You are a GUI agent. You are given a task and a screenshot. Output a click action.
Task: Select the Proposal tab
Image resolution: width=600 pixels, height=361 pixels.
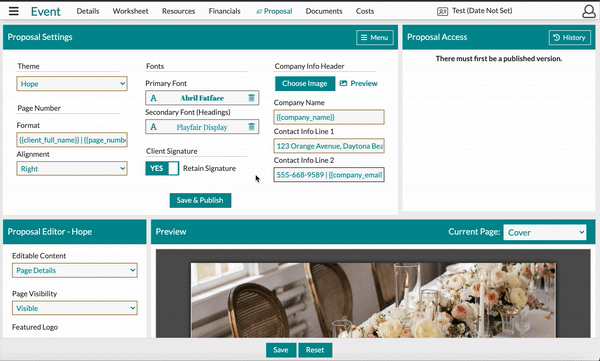coord(274,11)
